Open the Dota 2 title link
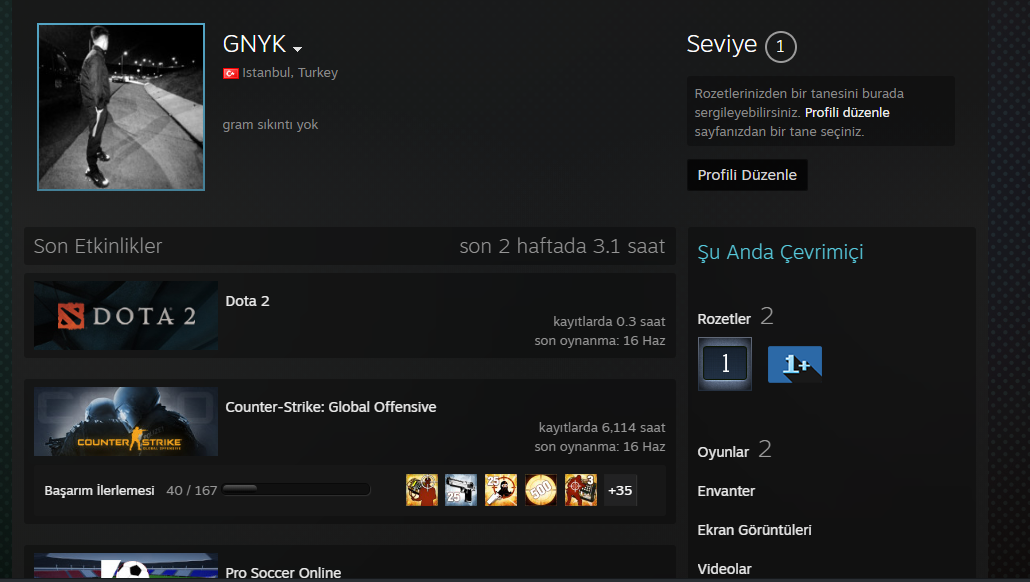 click(x=247, y=301)
